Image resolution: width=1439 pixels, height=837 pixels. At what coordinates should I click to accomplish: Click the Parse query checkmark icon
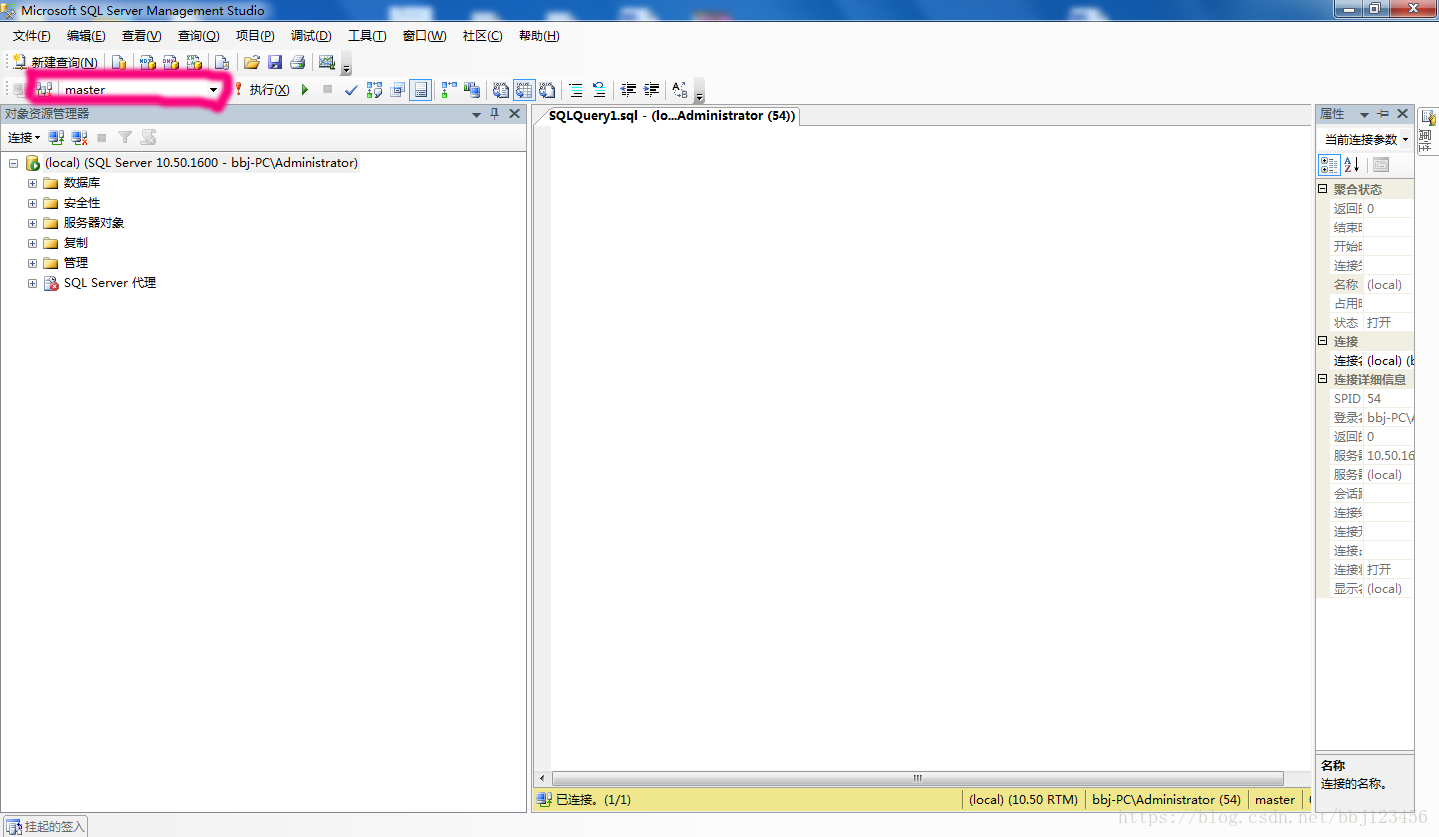click(351, 90)
